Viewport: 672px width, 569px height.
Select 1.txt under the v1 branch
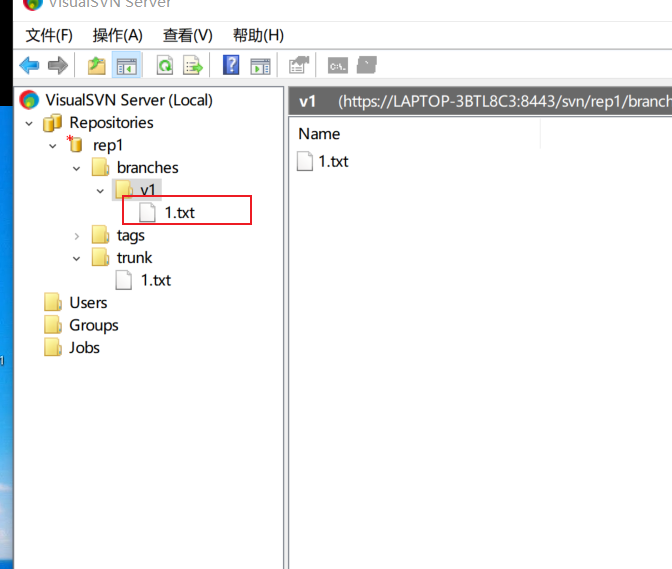tap(180, 213)
